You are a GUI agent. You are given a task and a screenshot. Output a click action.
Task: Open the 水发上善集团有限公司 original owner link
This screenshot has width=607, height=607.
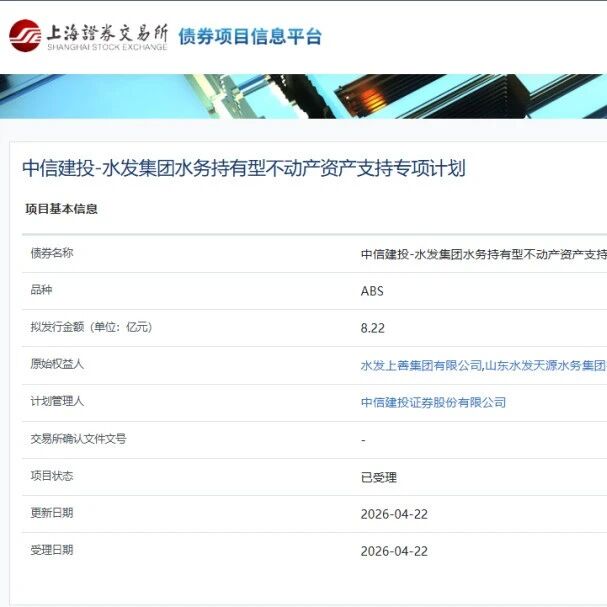click(421, 365)
